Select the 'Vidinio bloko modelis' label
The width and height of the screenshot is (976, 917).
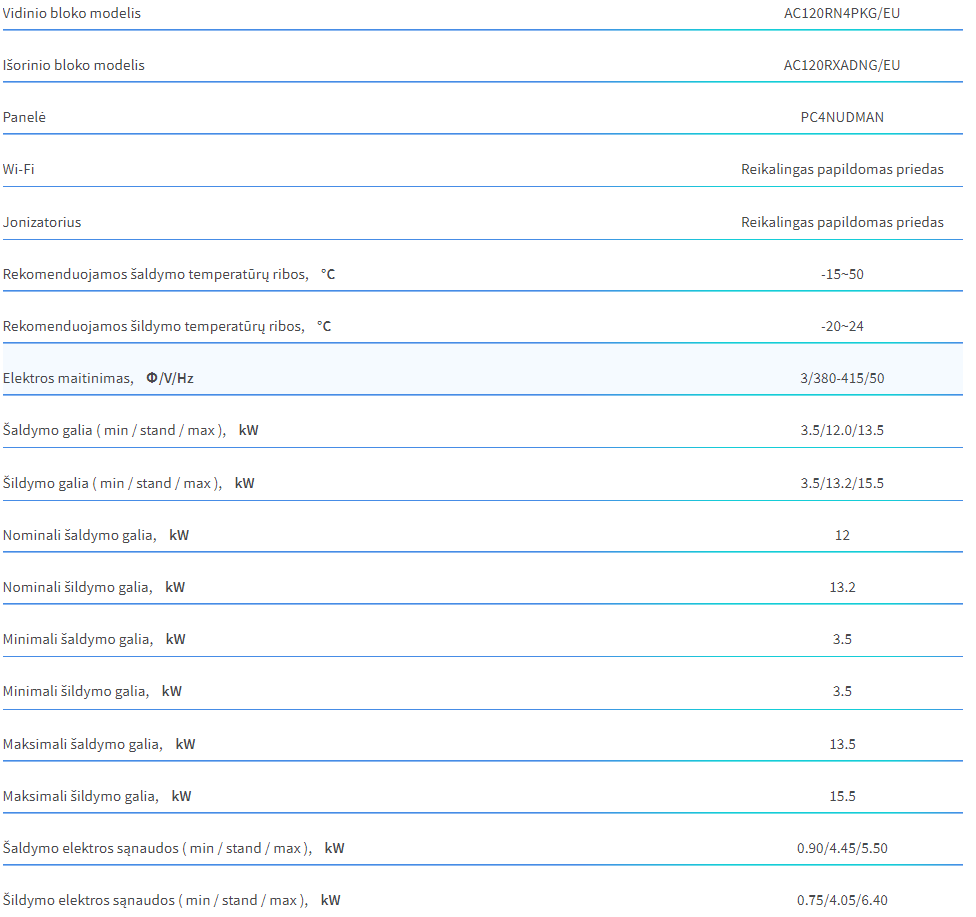72,13
